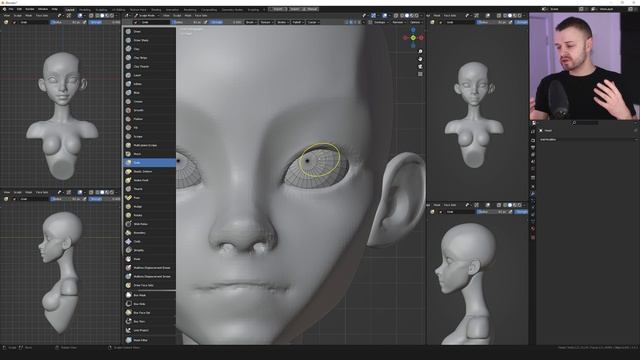640x360 pixels.
Task: Select the Boundary brush
Action: pyautogui.click(x=149, y=233)
